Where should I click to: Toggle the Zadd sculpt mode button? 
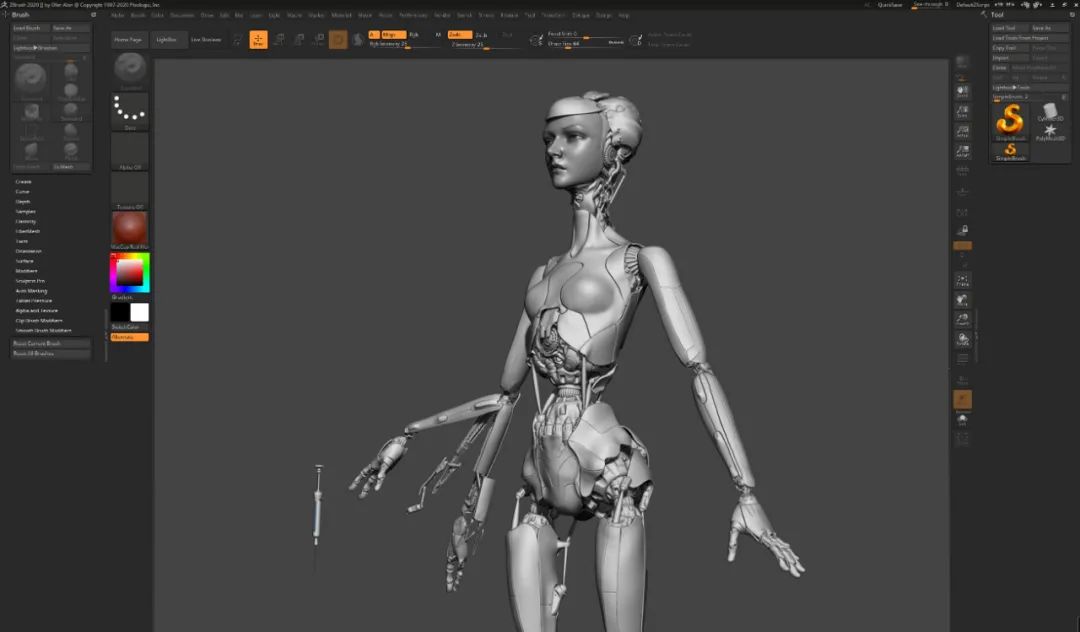[x=459, y=34]
